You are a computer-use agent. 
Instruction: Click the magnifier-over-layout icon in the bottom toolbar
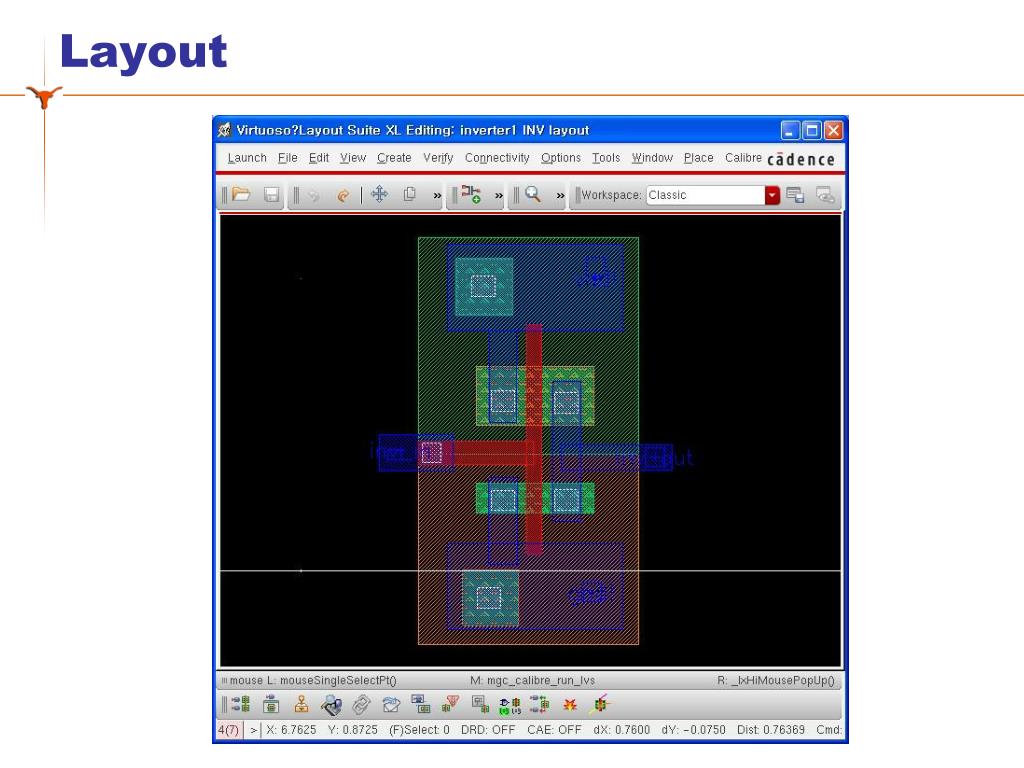pyautogui.click(x=332, y=705)
